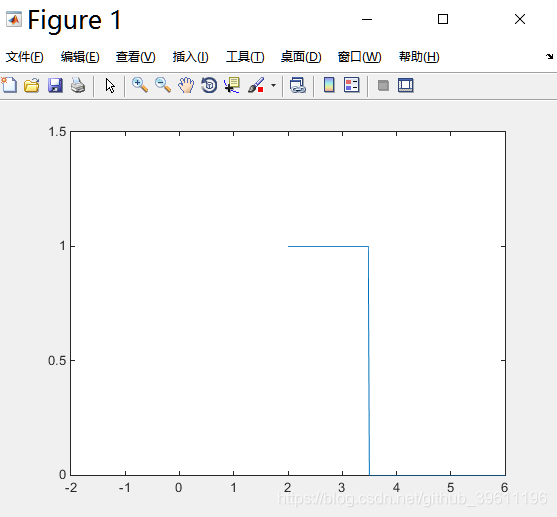Expand the brush color dropdown arrow
The width and height of the screenshot is (557, 517).
(273, 85)
